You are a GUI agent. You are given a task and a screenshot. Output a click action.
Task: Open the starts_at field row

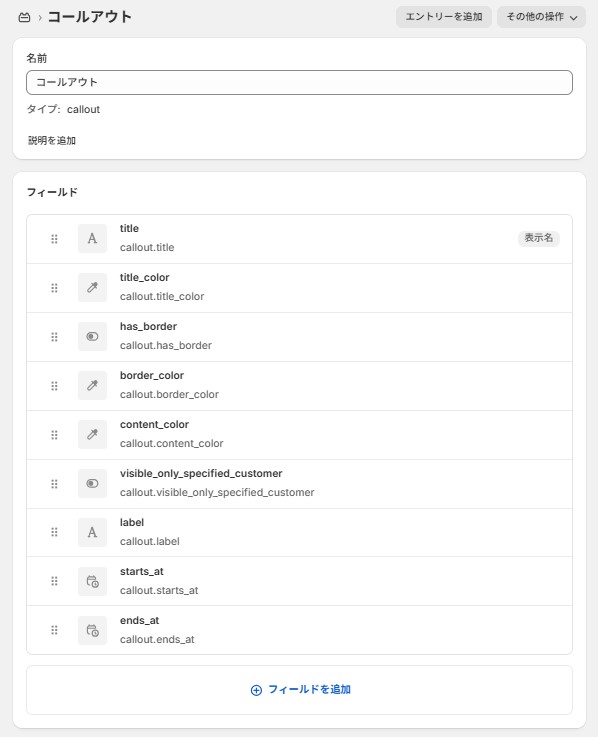click(x=299, y=581)
